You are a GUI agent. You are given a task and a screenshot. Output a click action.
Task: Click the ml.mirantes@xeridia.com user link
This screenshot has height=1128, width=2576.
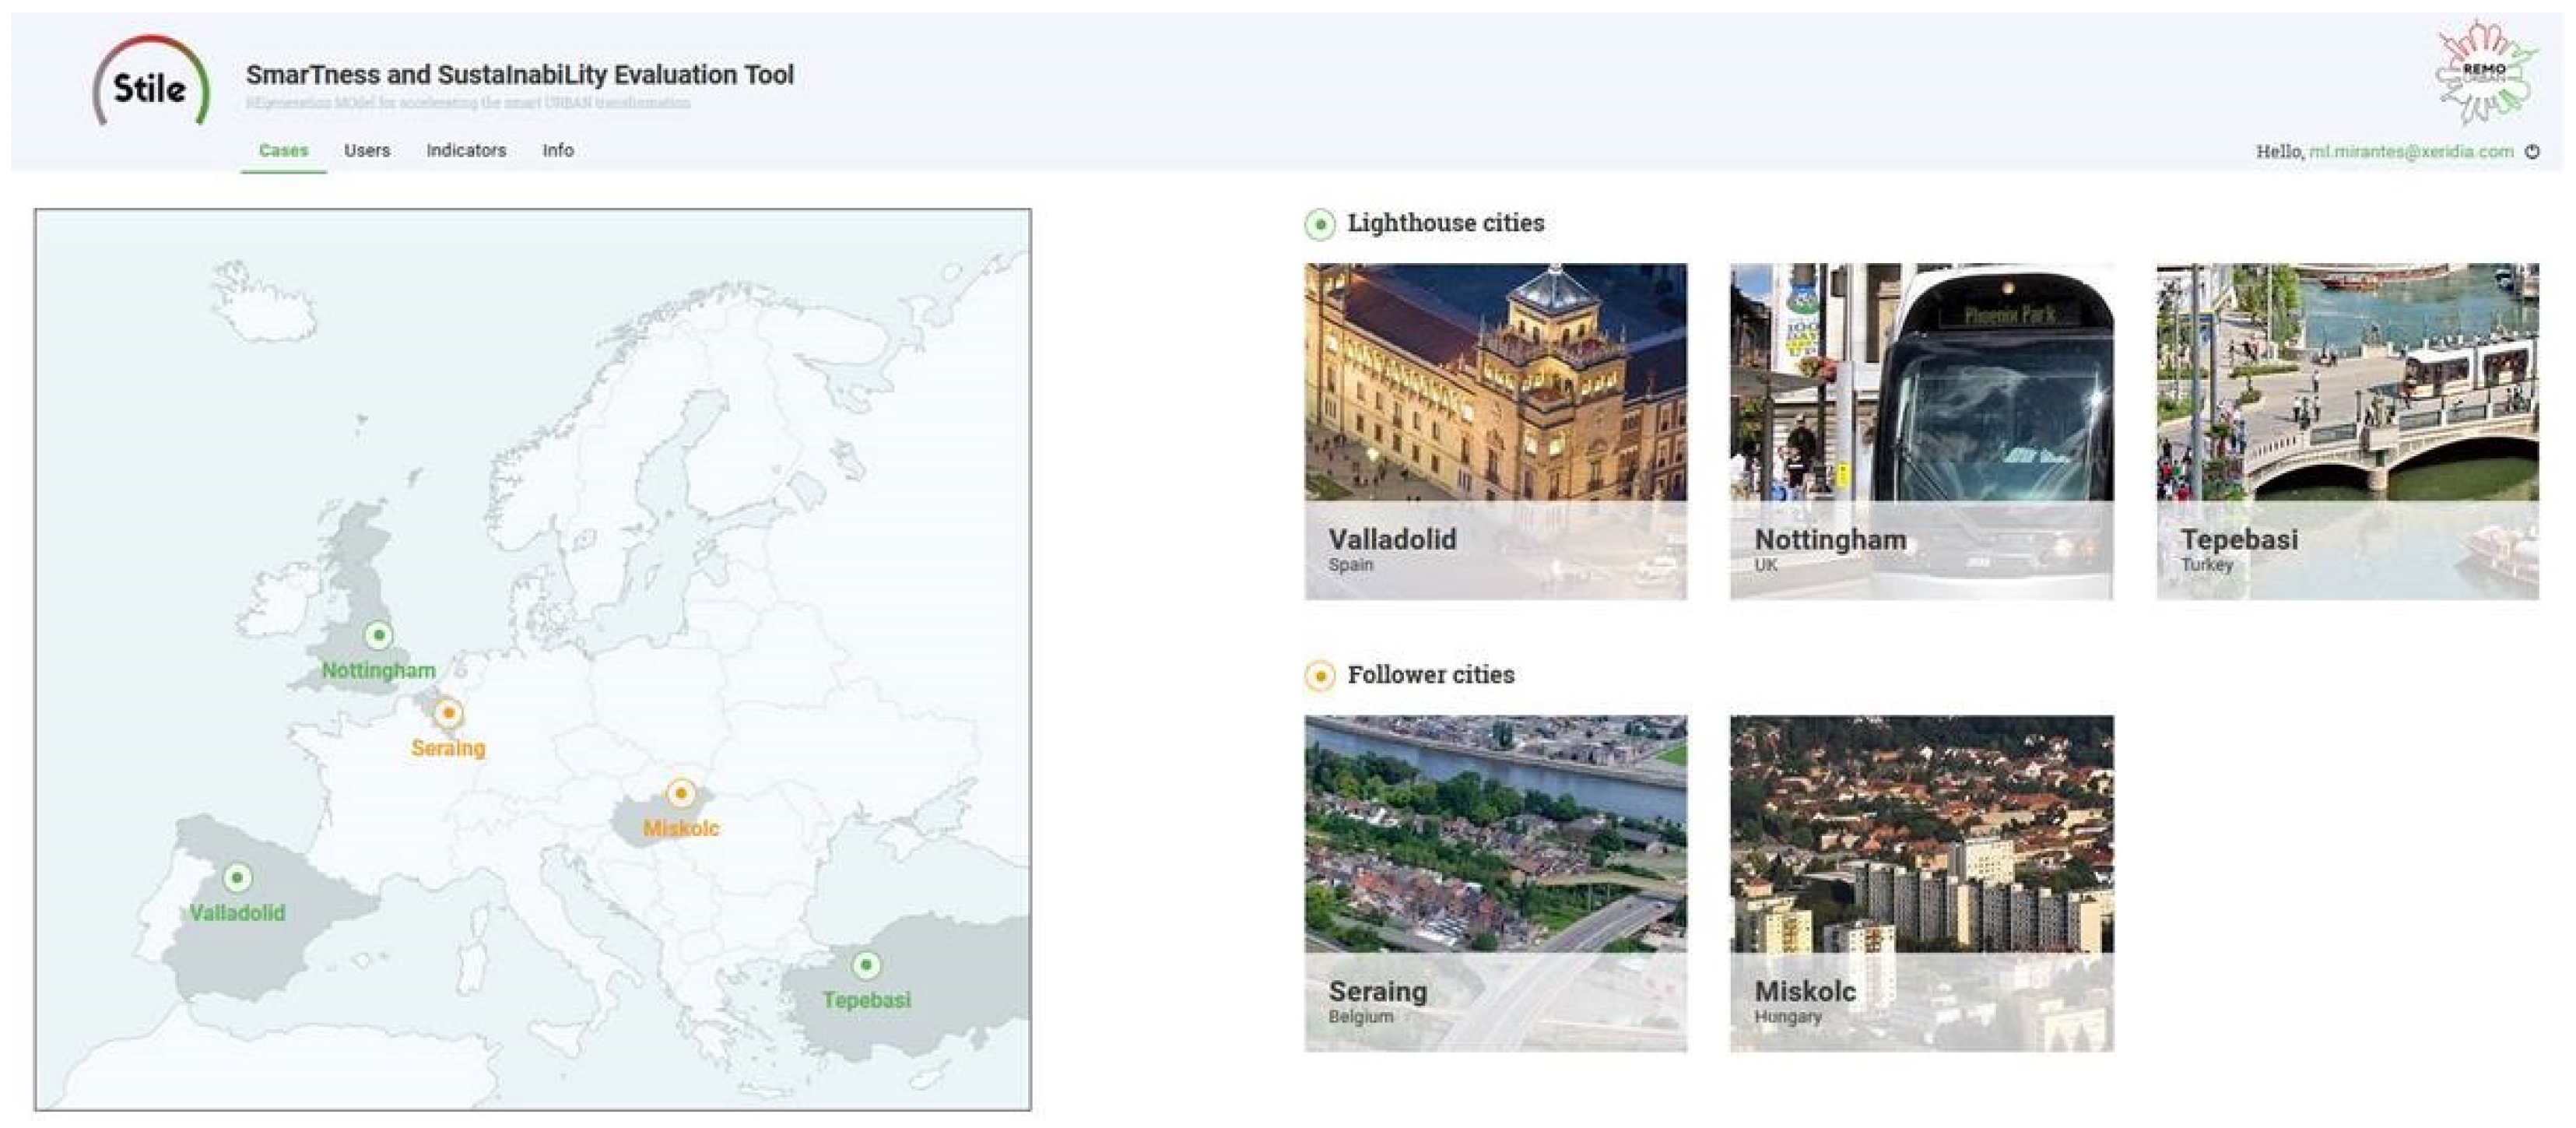tap(2410, 152)
